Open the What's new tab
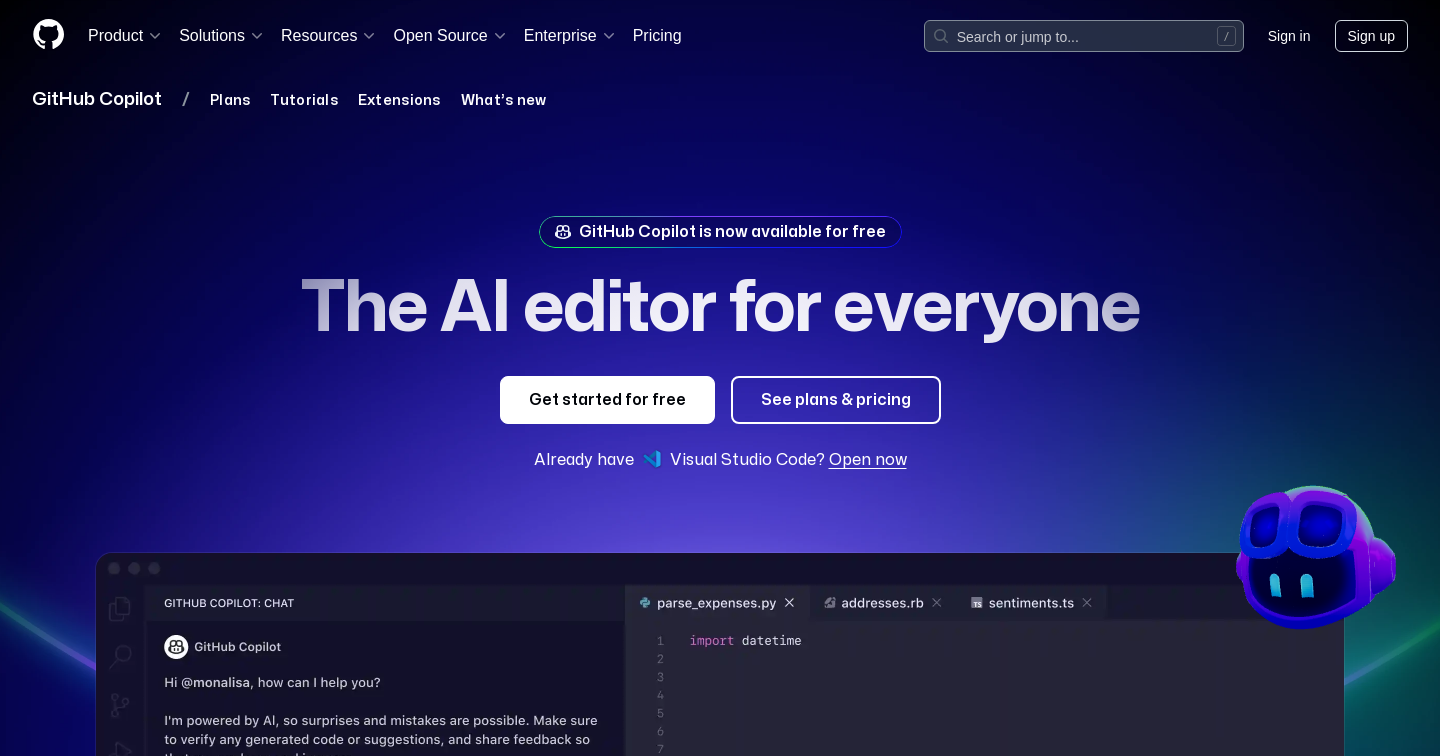This screenshot has height=756, width=1440. (x=503, y=100)
